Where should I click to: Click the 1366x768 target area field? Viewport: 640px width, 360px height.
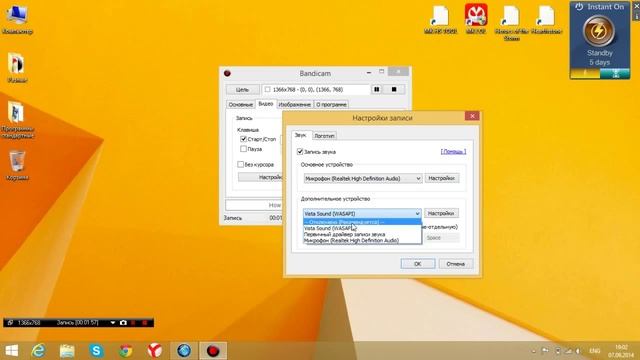pos(316,89)
